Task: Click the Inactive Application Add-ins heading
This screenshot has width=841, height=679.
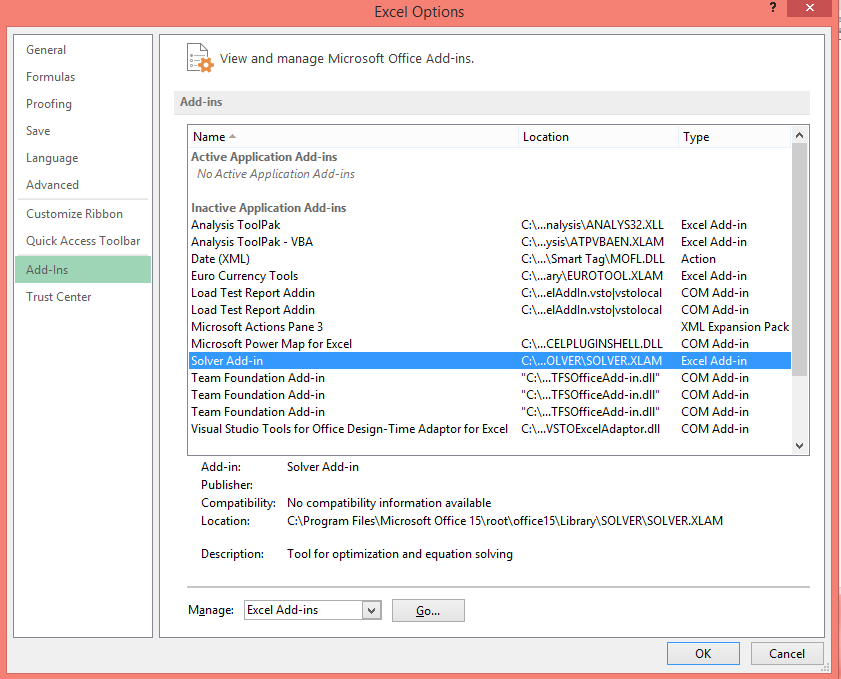Action: click(x=269, y=208)
